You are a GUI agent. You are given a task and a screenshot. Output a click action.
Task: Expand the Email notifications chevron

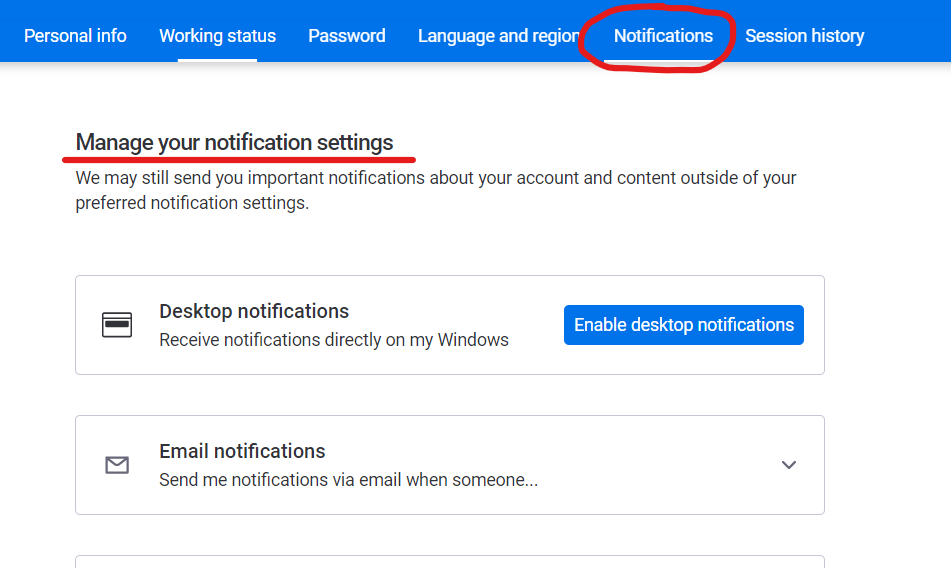pos(788,465)
